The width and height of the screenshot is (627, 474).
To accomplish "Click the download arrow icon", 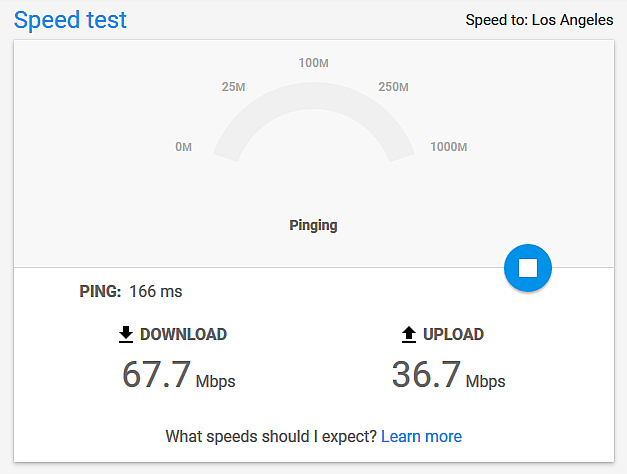I will (126, 334).
